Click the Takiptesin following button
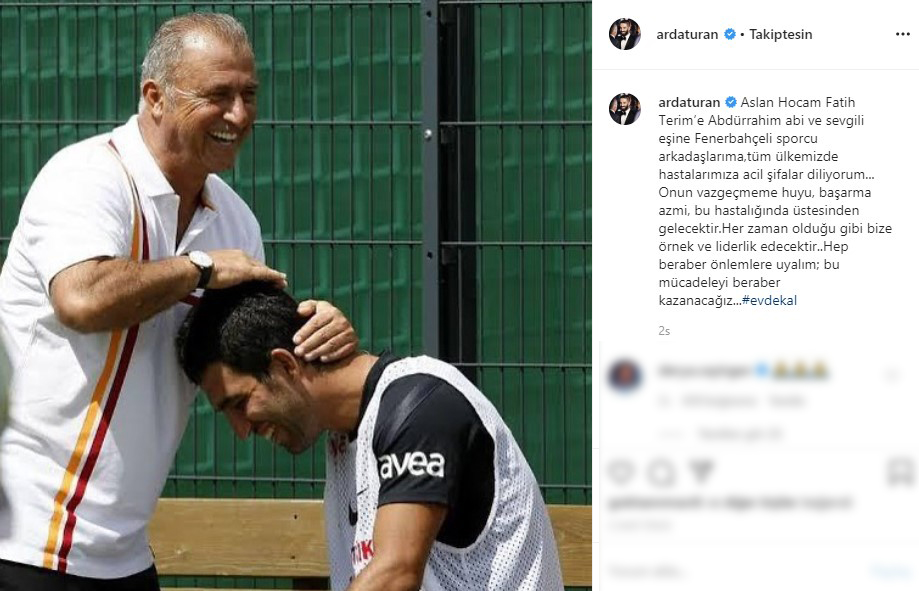This screenshot has width=919, height=591. [x=781, y=35]
